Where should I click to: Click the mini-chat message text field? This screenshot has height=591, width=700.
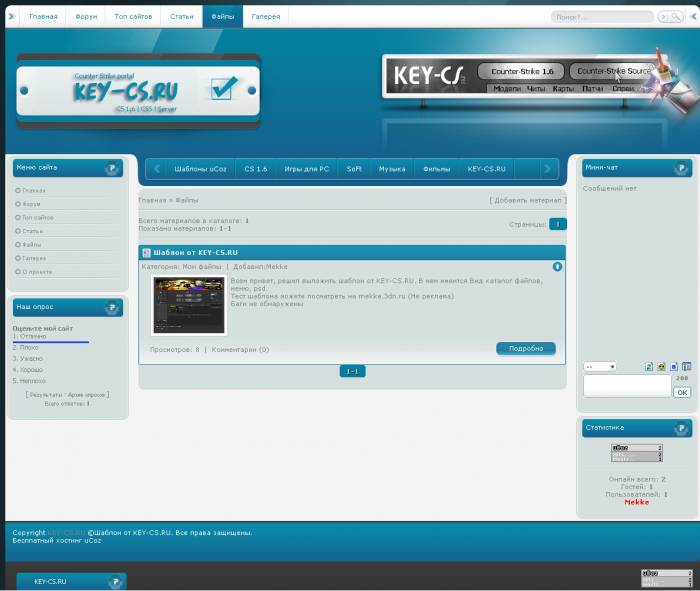coord(626,386)
